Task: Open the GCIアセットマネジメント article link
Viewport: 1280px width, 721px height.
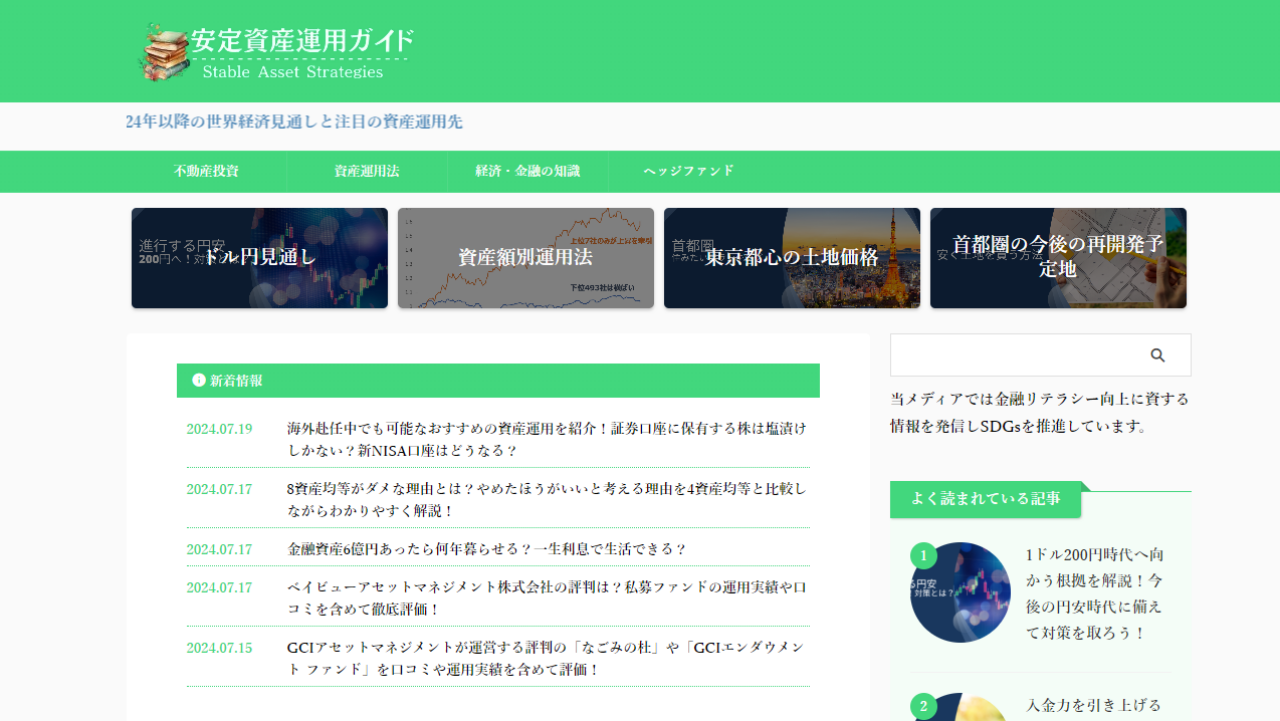Action: click(546, 658)
